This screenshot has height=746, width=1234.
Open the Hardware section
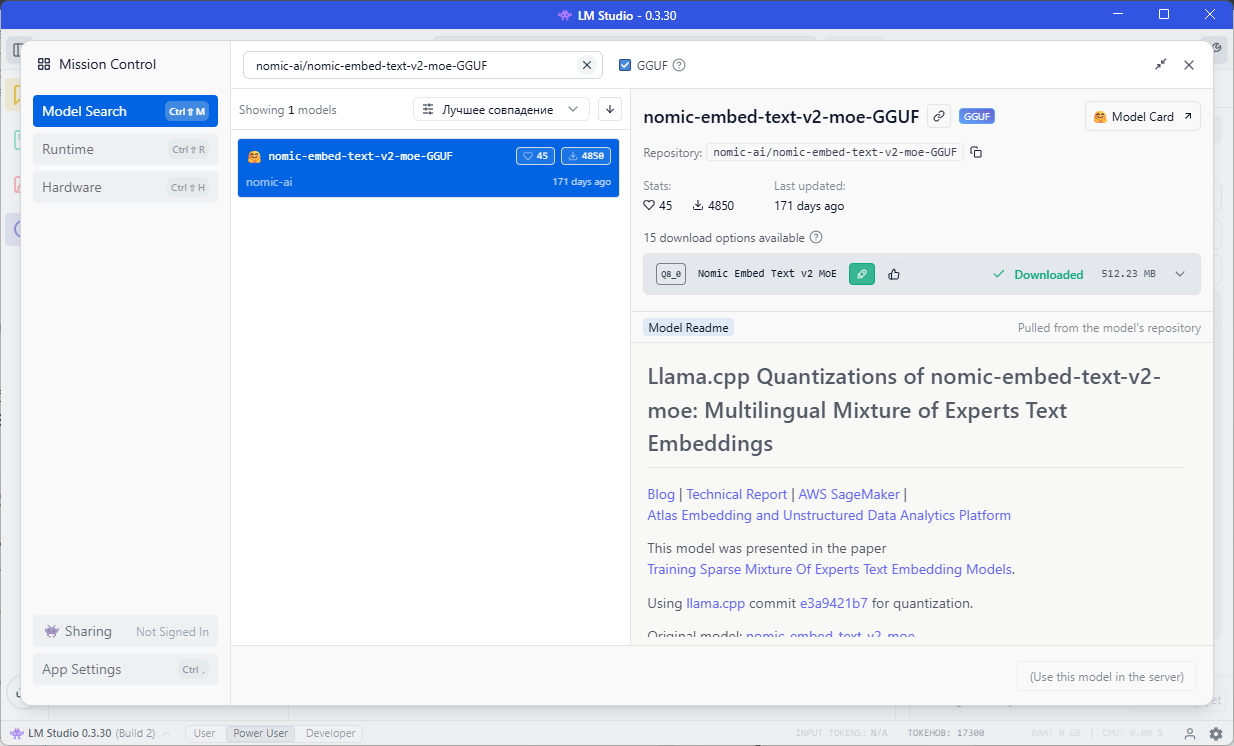pos(125,187)
